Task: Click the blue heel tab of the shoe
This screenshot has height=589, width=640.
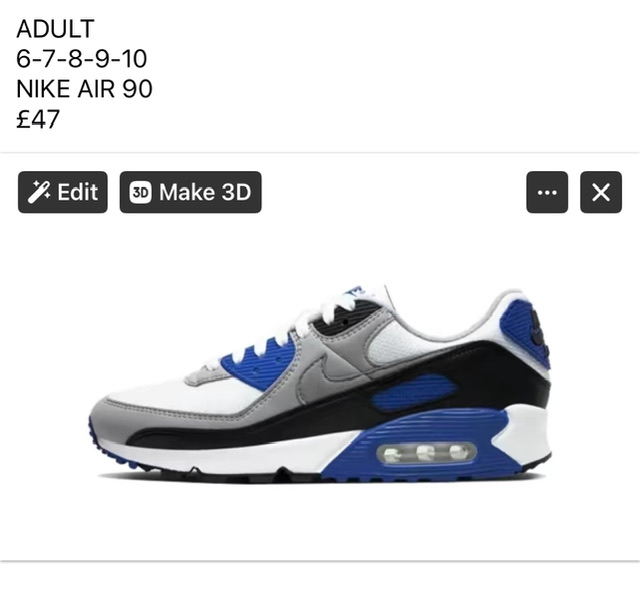Action: (x=536, y=331)
